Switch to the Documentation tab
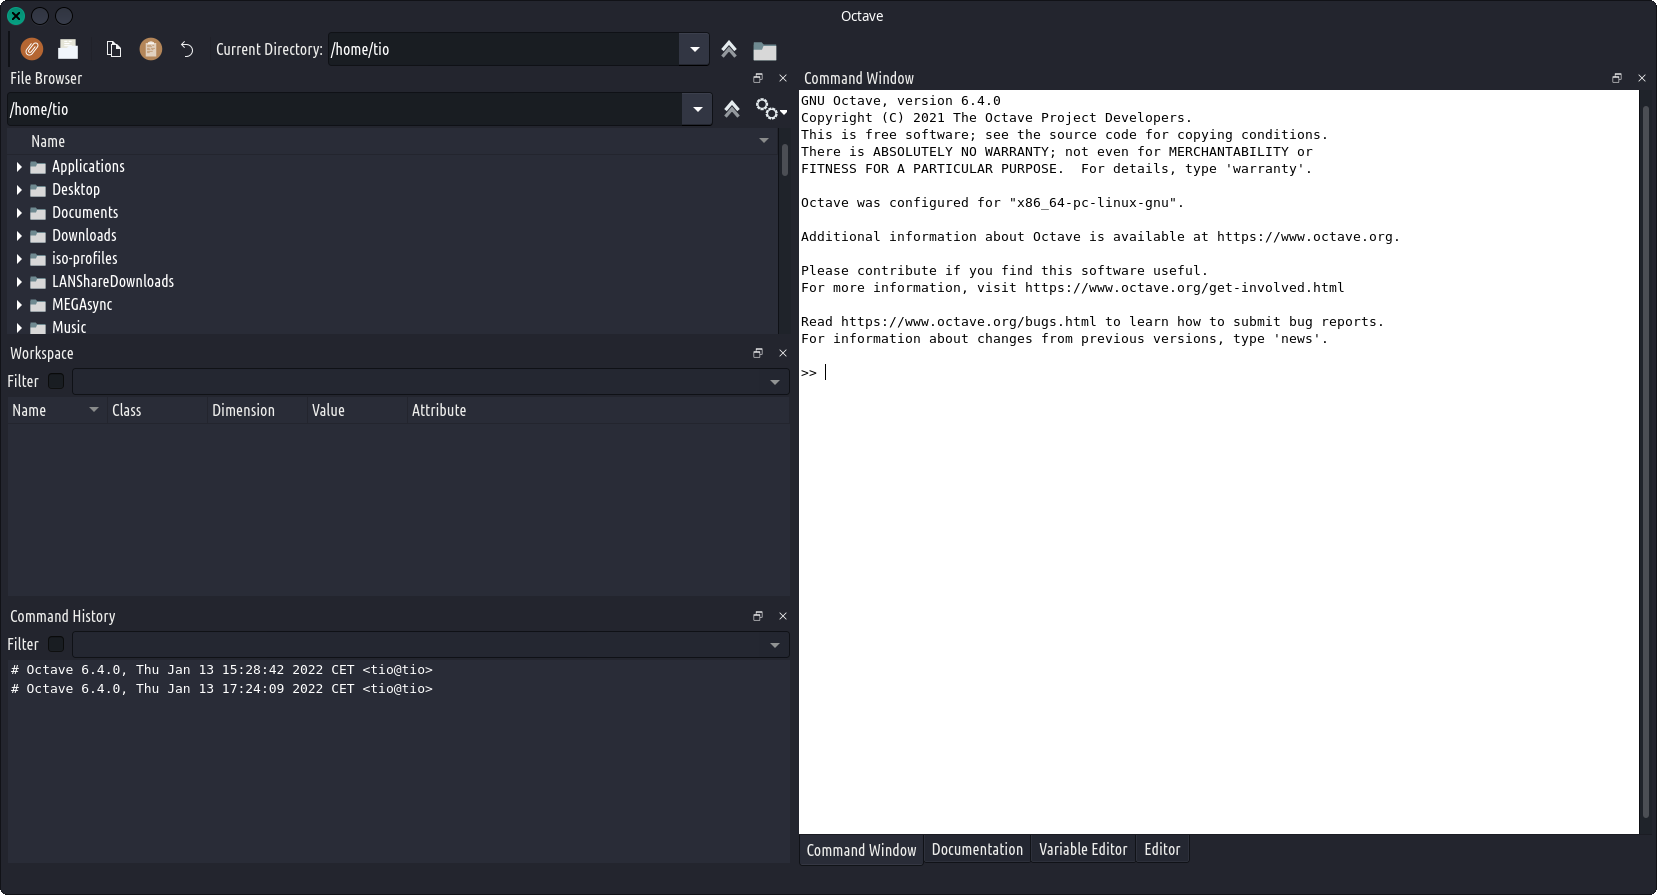The image size is (1657, 895). pos(977,849)
